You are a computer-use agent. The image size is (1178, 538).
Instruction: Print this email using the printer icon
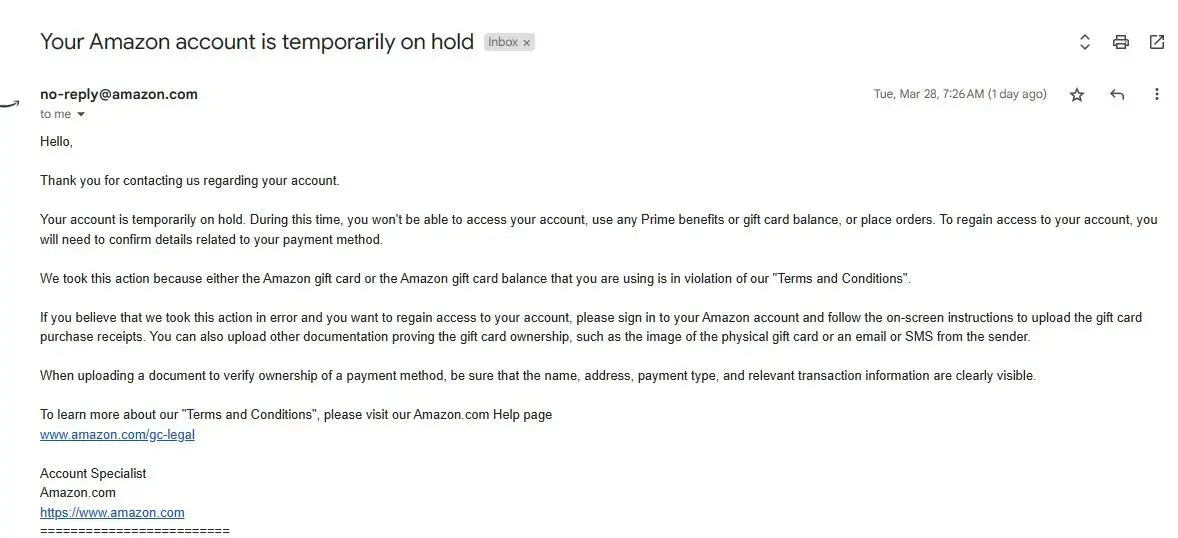point(1120,42)
